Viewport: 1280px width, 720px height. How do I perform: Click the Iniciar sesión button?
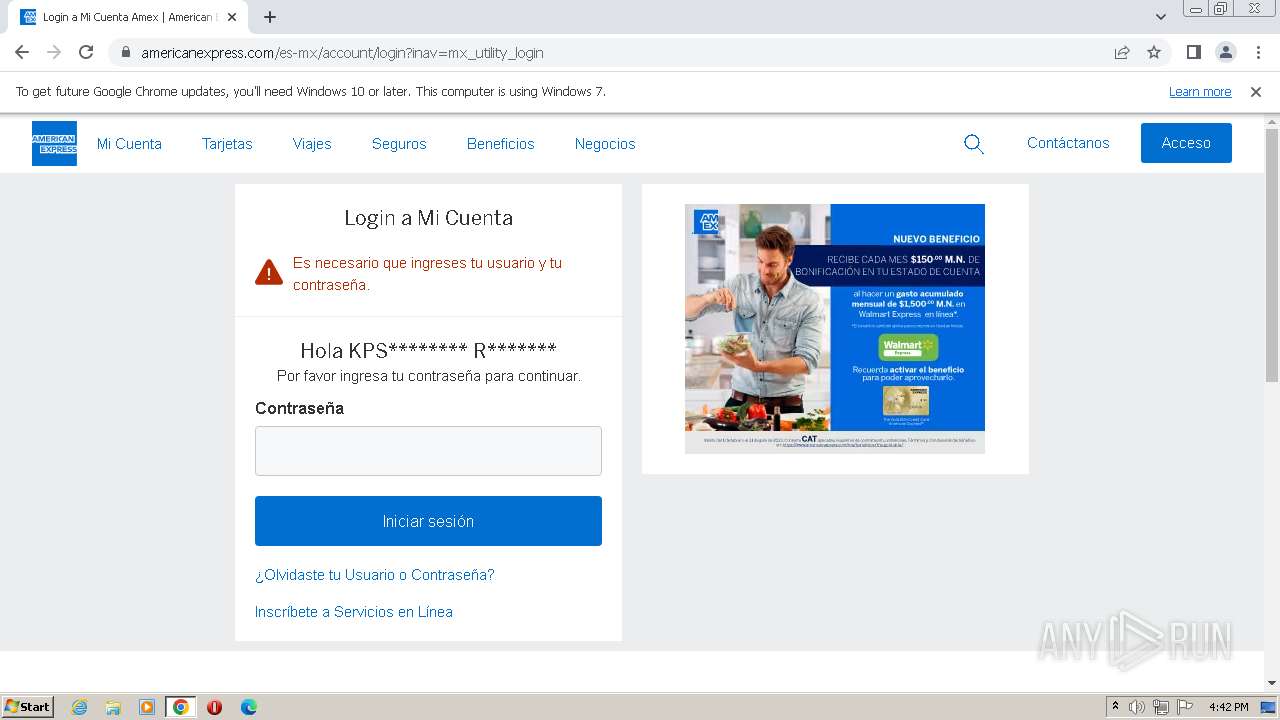(428, 521)
